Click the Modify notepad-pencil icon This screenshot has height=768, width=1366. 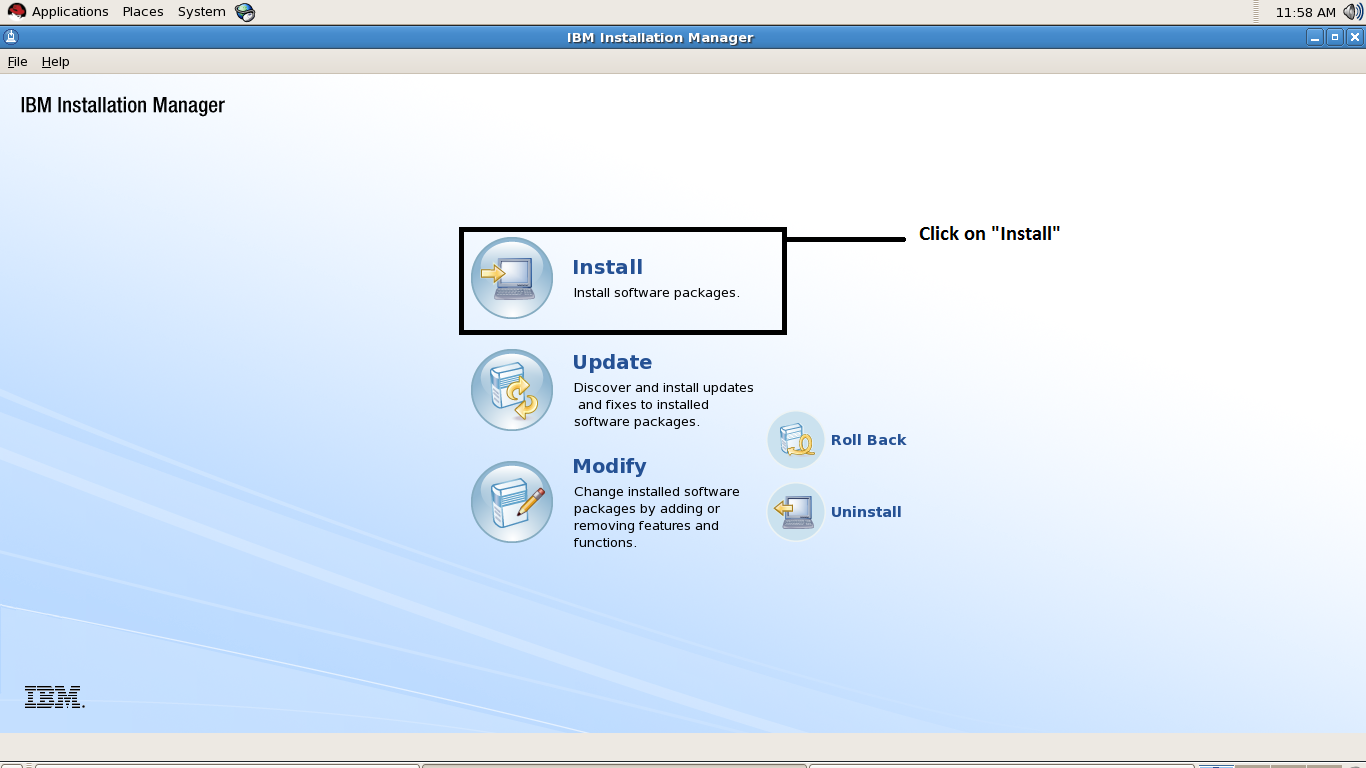(512, 502)
